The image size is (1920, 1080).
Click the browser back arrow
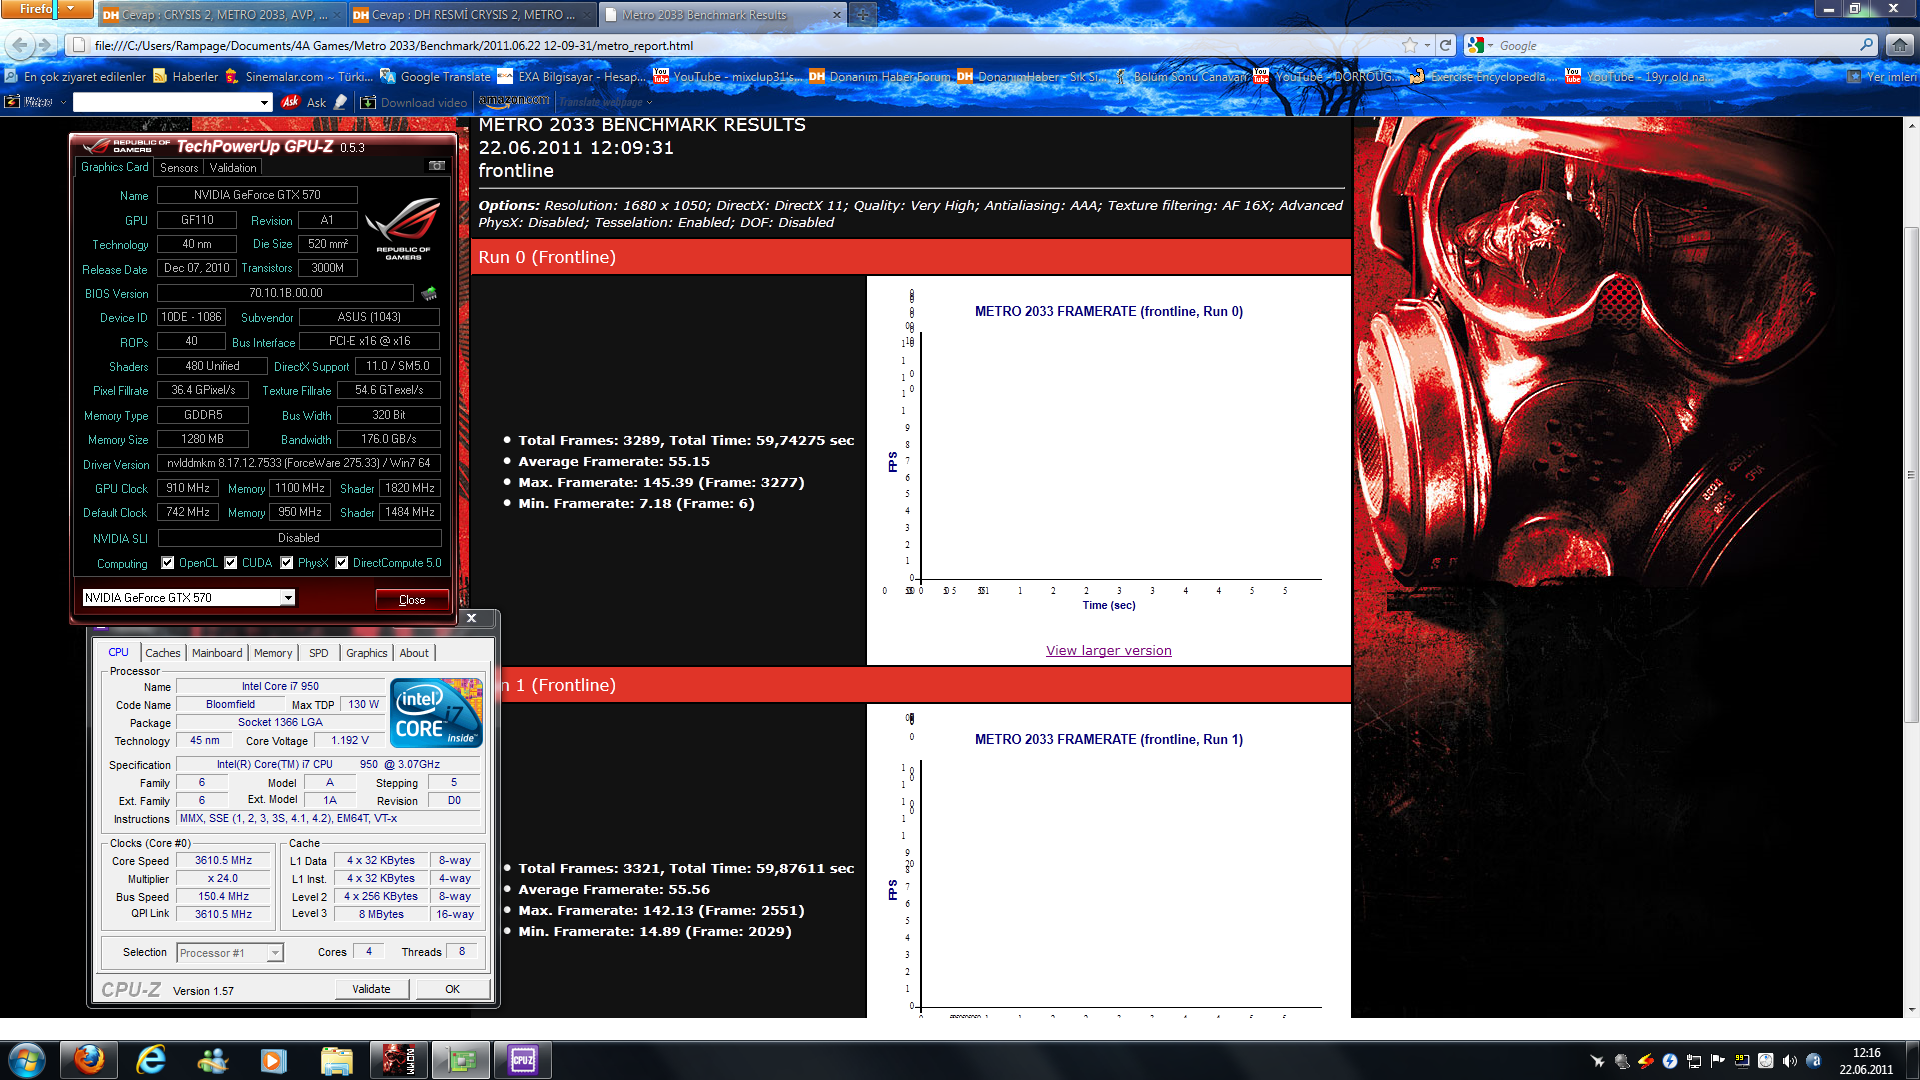pos(19,45)
